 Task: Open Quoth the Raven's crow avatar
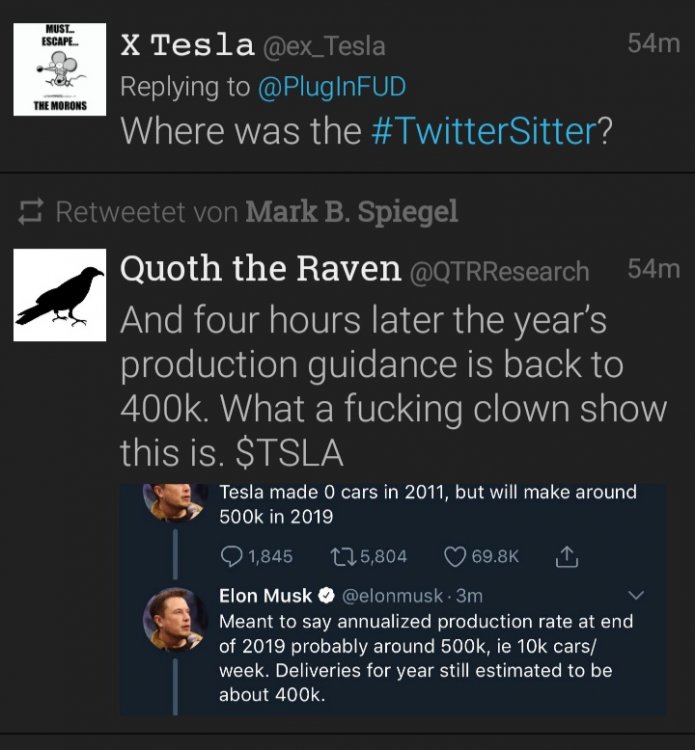61,298
